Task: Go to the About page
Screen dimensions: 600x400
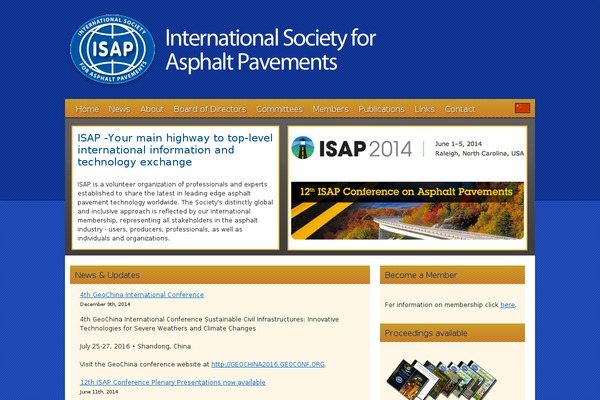Action: [152, 109]
